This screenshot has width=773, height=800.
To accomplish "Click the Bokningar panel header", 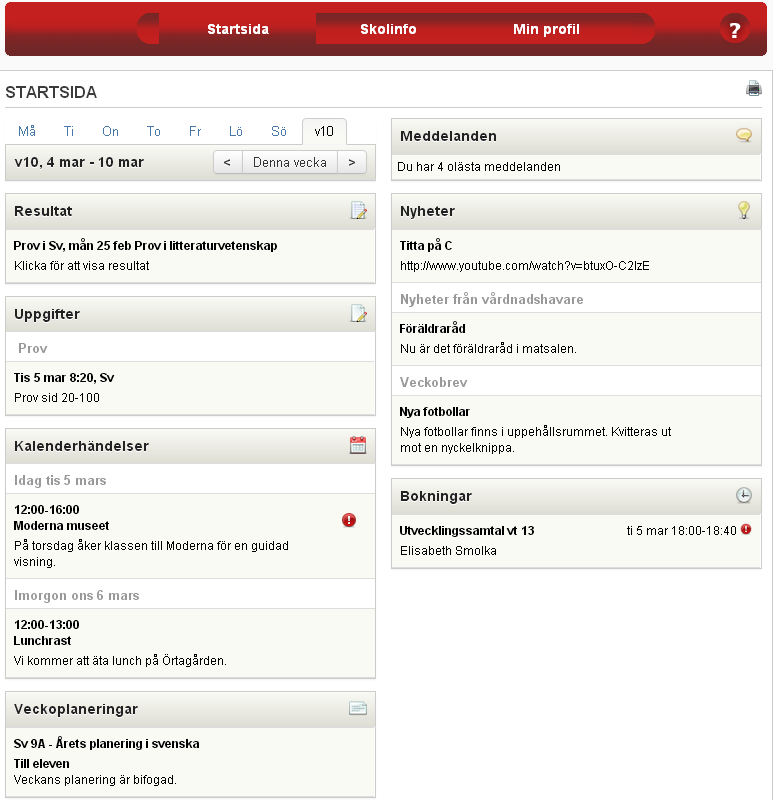I will (576, 496).
